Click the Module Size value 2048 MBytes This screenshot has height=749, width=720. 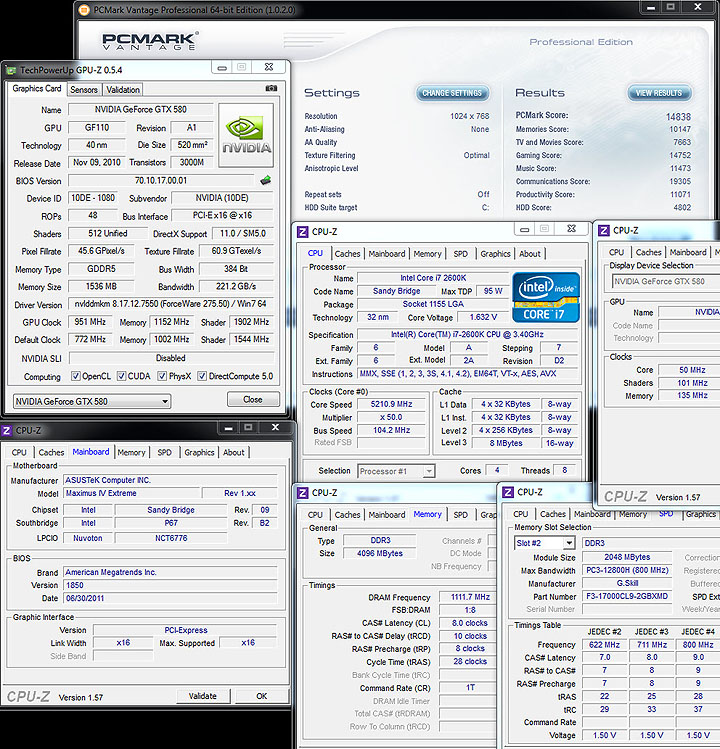coord(627,557)
